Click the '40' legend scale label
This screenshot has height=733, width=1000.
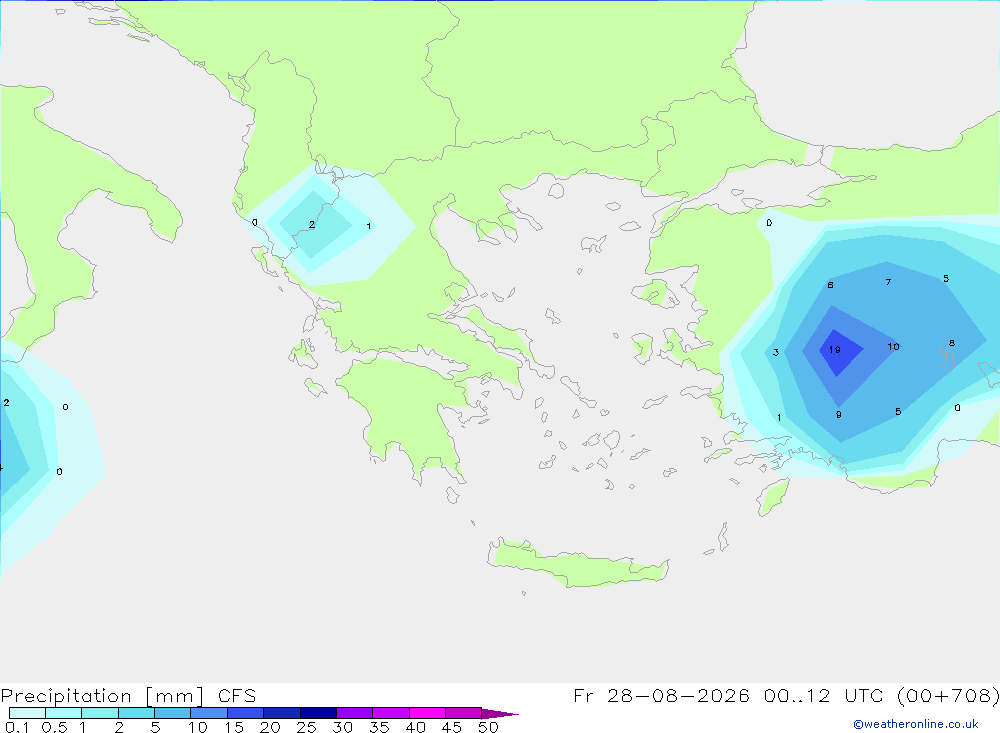click(x=416, y=727)
